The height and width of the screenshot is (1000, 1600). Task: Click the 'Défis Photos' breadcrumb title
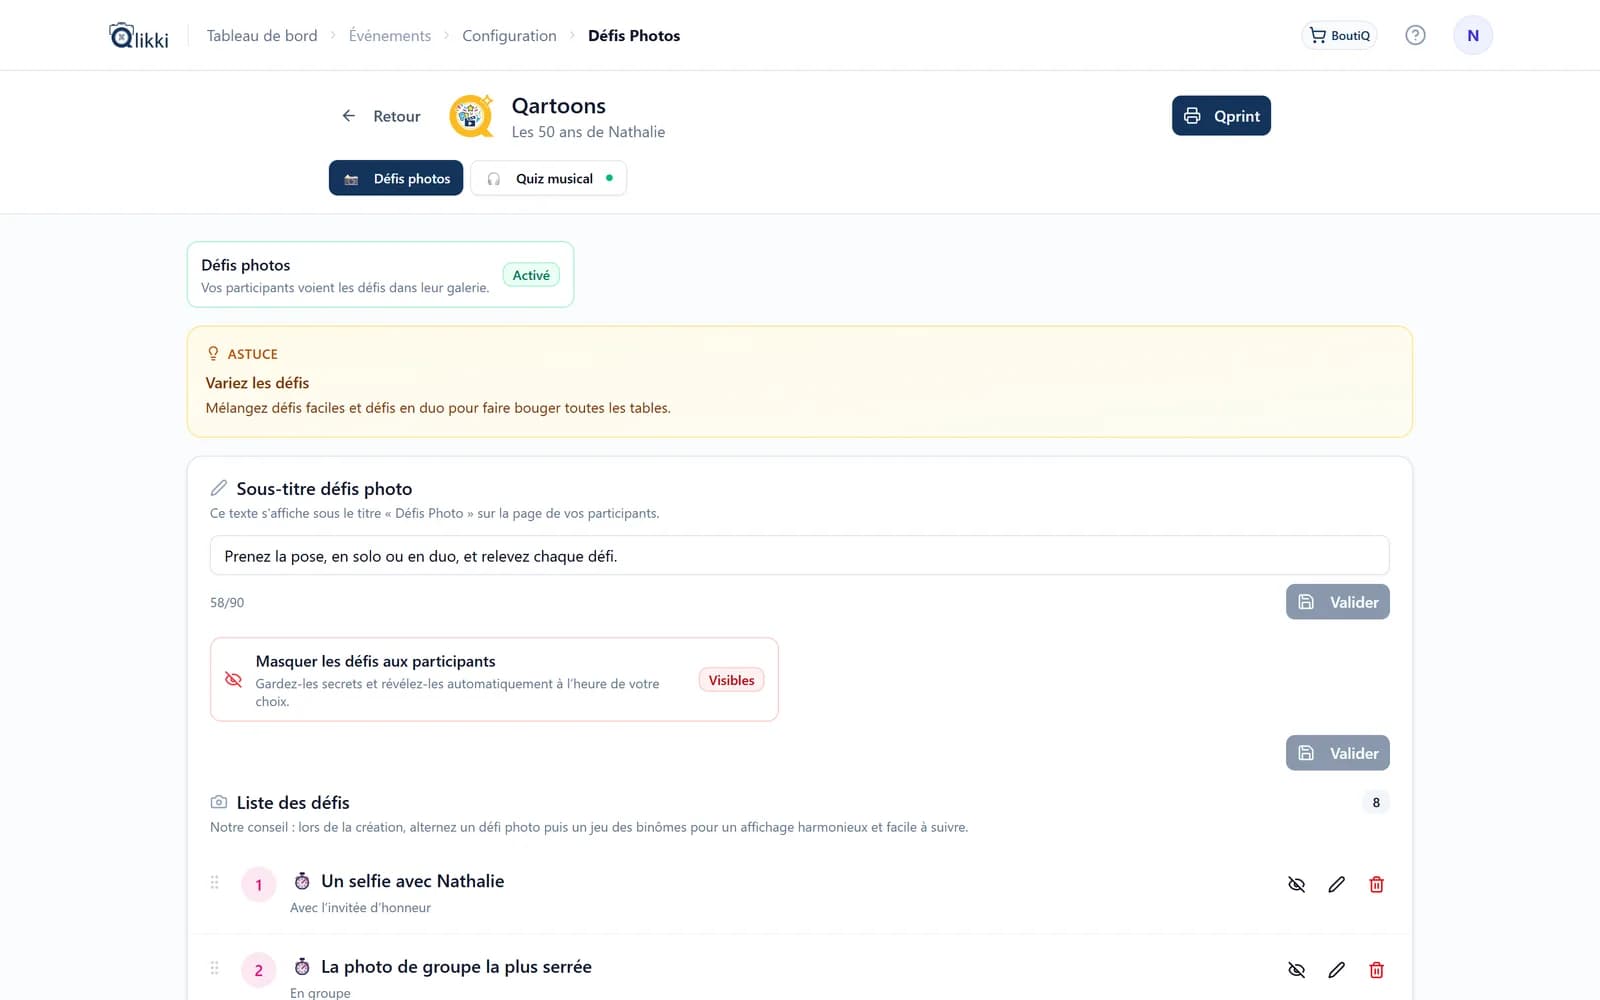(634, 36)
